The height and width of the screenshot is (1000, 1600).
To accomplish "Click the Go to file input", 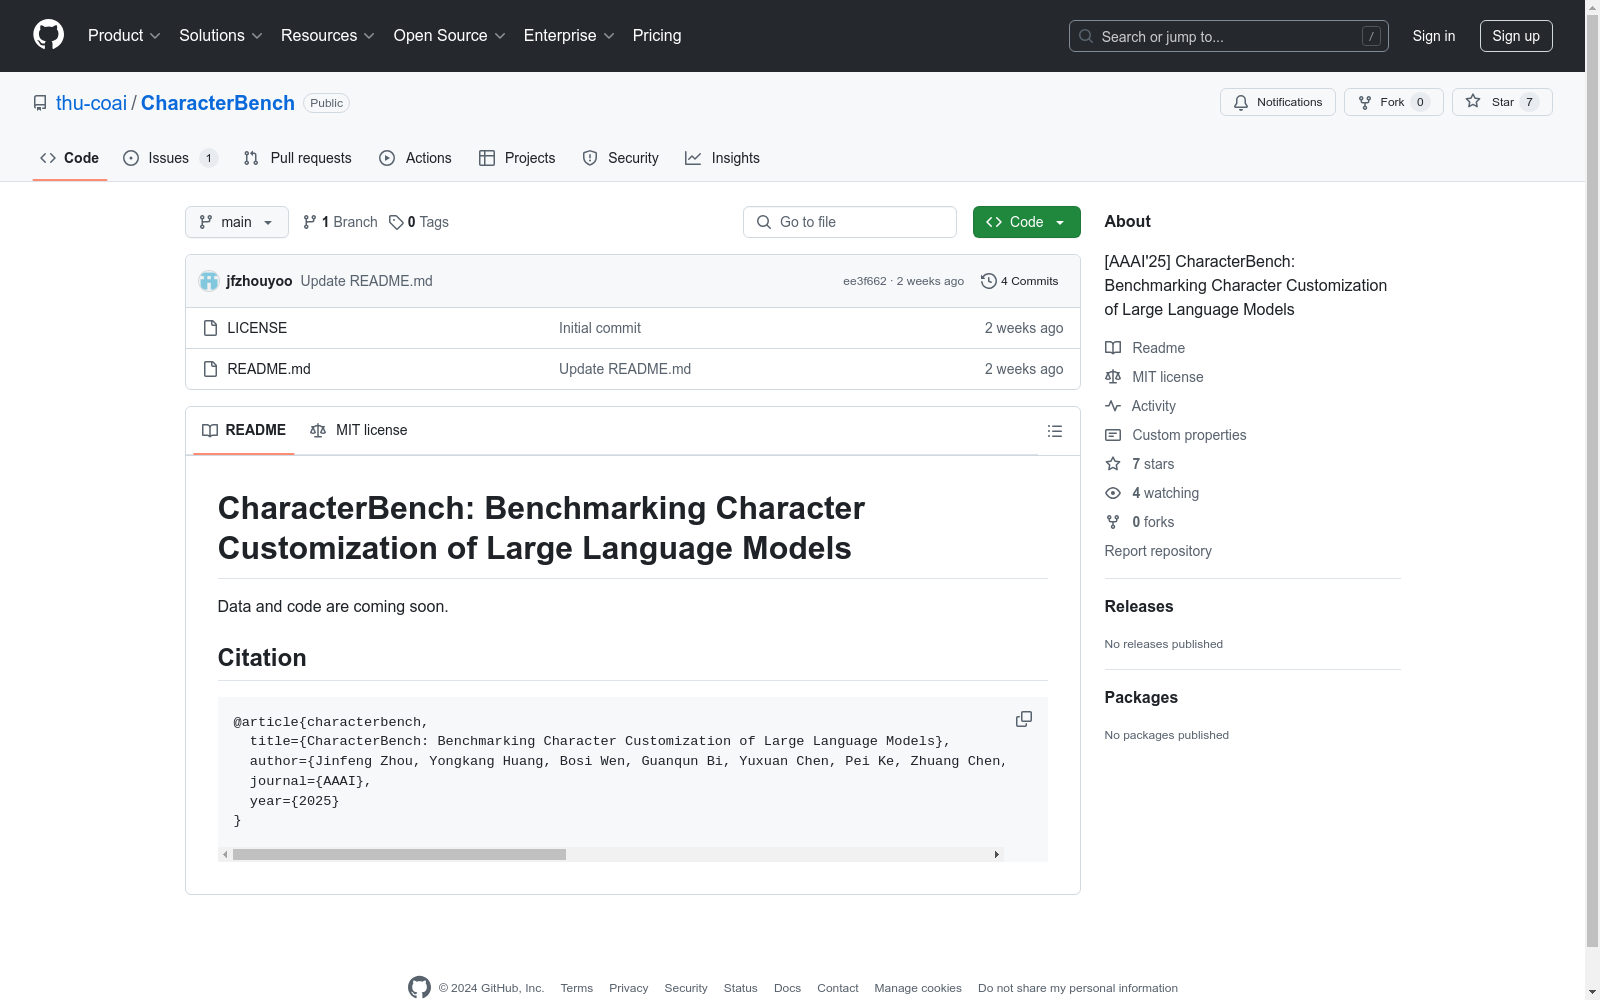I will [850, 222].
